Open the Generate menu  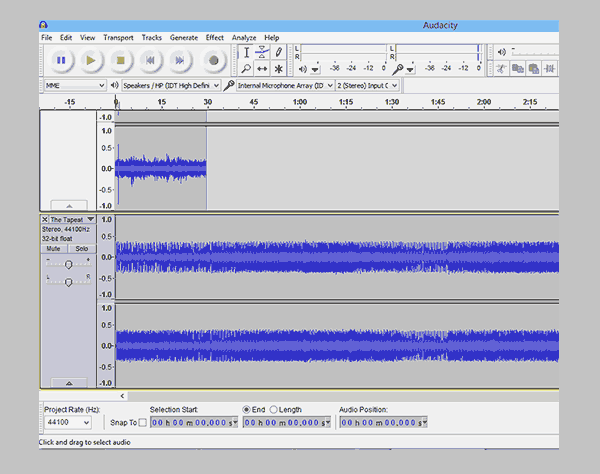coord(184,38)
